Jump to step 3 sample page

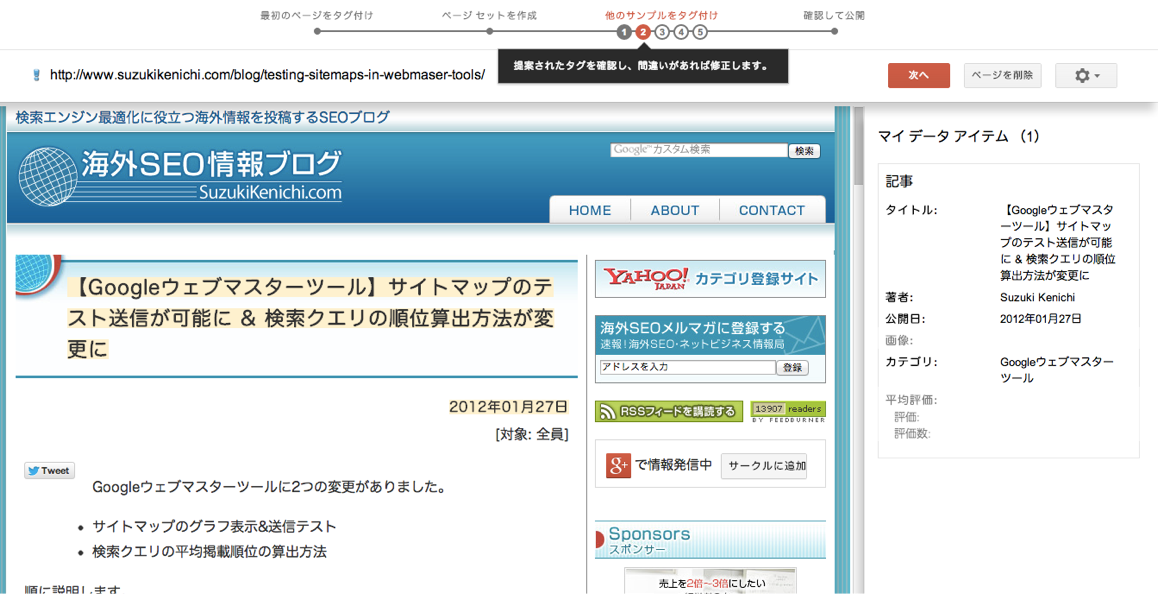(662, 32)
